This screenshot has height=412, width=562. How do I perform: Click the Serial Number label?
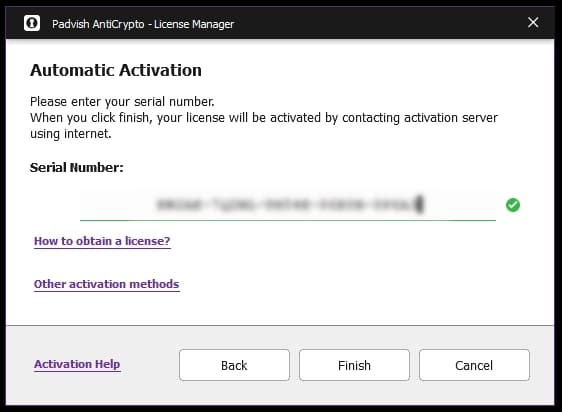click(x=77, y=167)
